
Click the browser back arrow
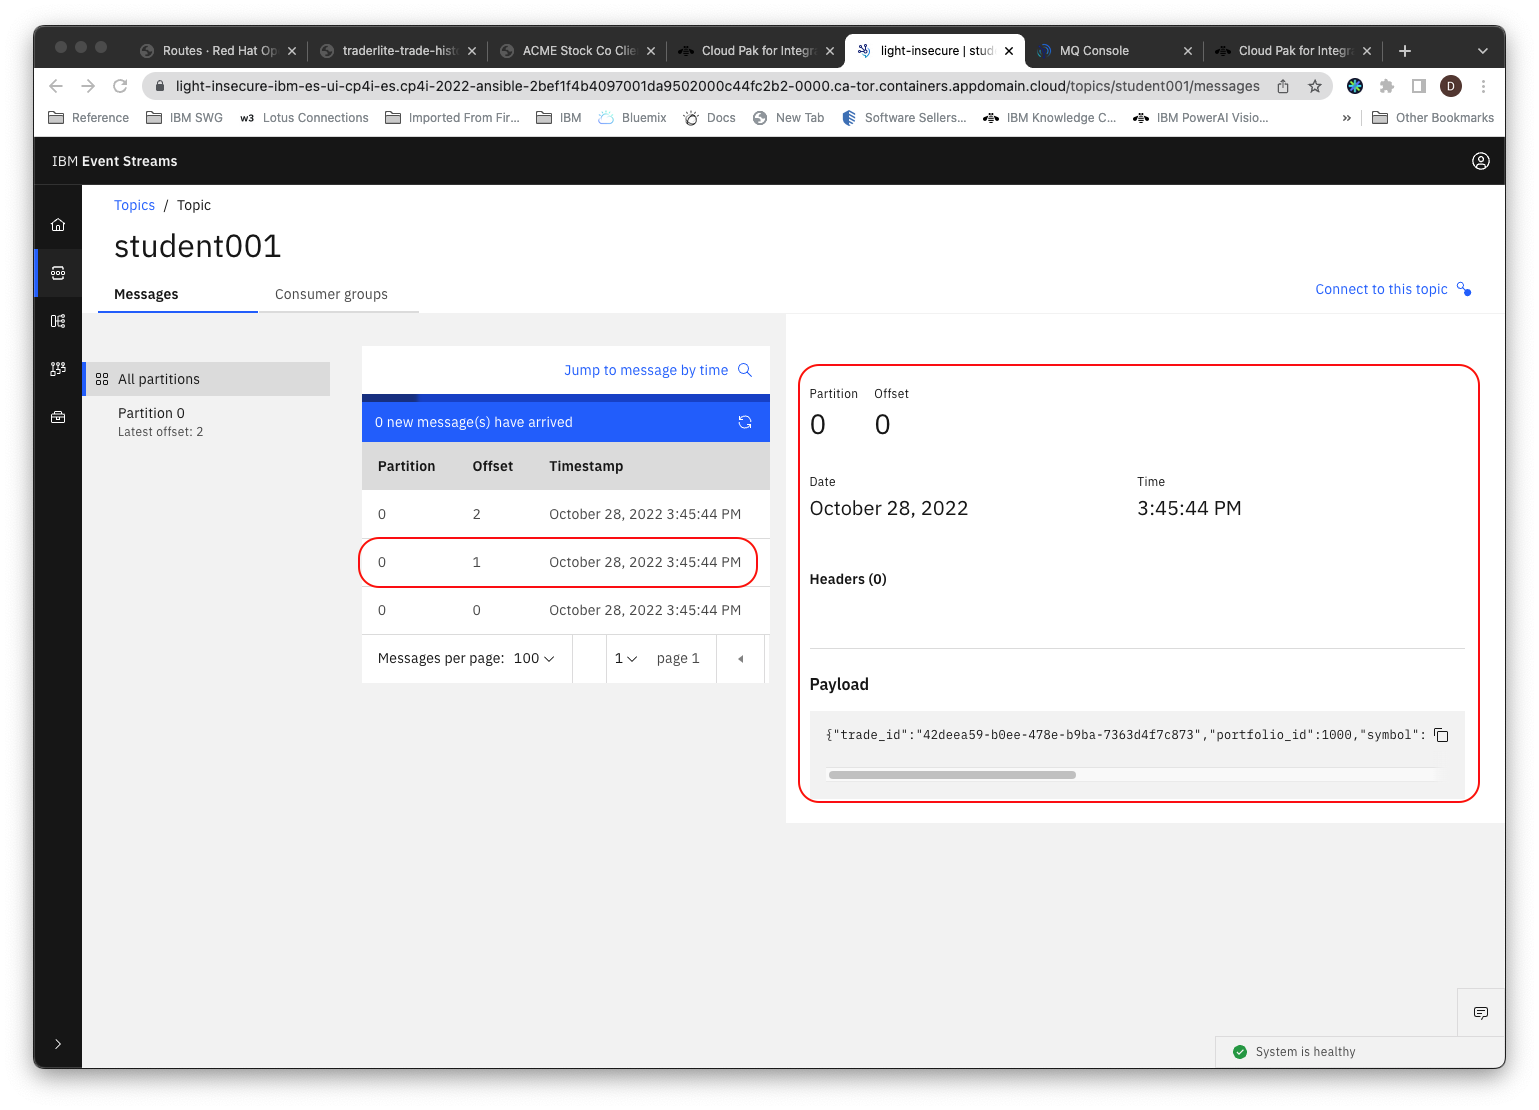click(56, 86)
